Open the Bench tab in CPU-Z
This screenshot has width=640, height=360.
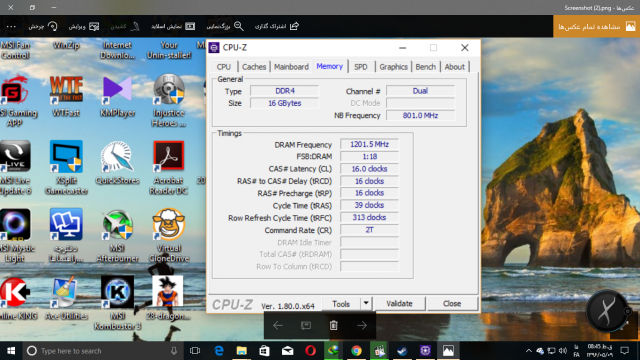point(425,67)
